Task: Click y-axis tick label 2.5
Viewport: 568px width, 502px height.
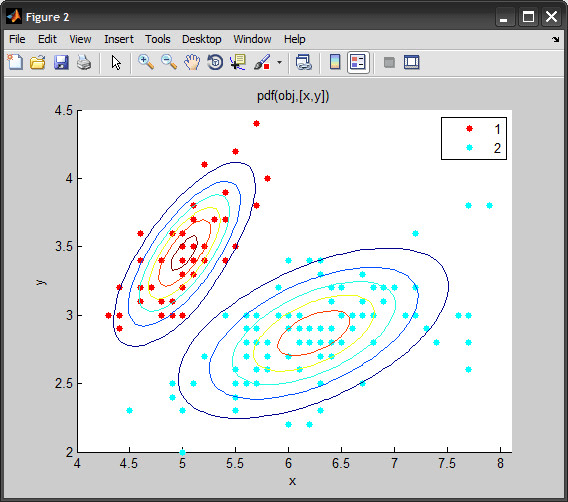Action: pyautogui.click(x=63, y=384)
